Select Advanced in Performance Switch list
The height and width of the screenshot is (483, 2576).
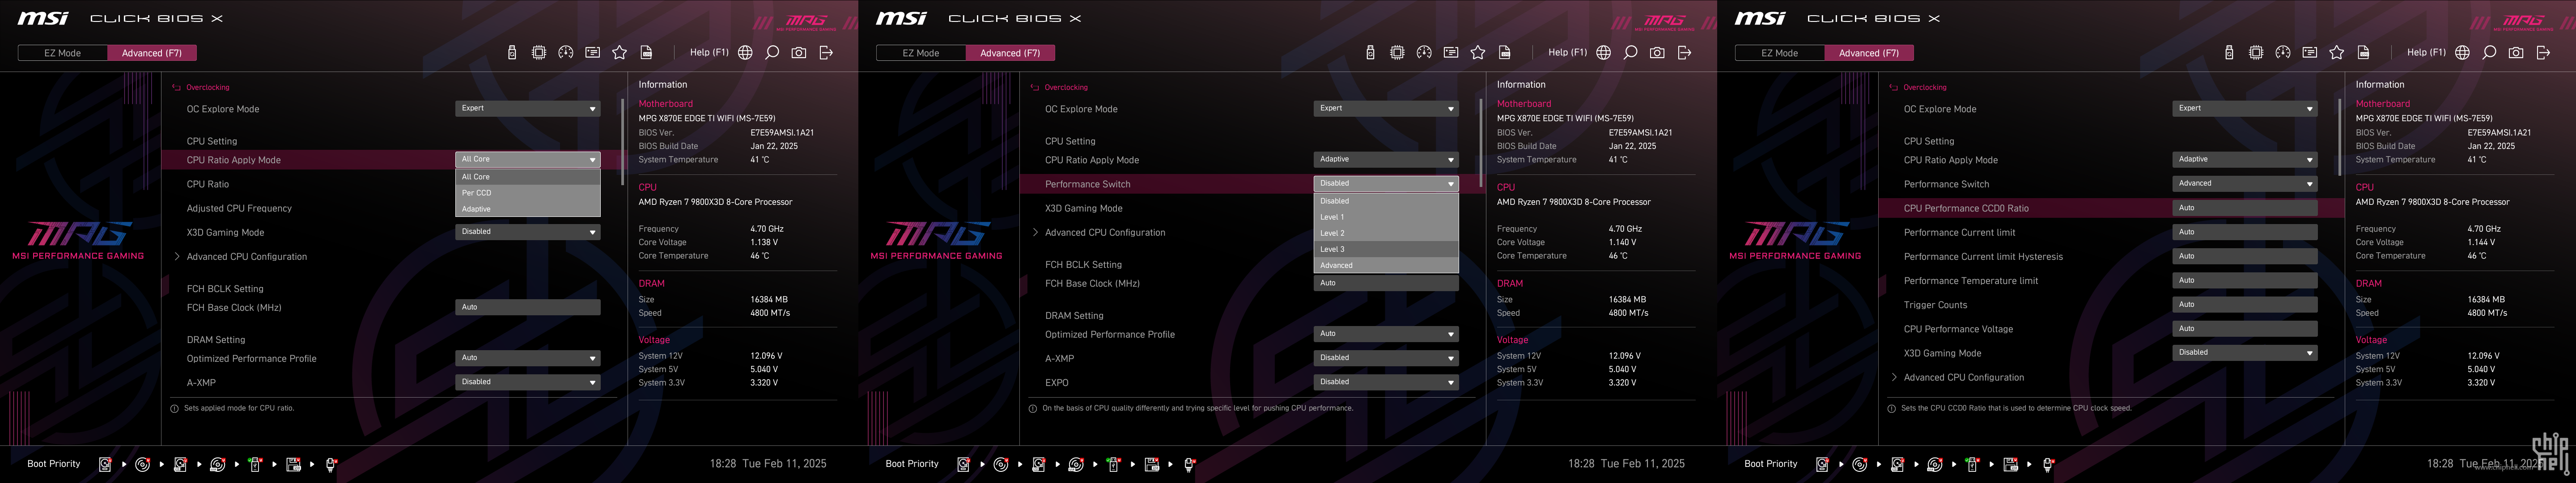coord(1386,265)
